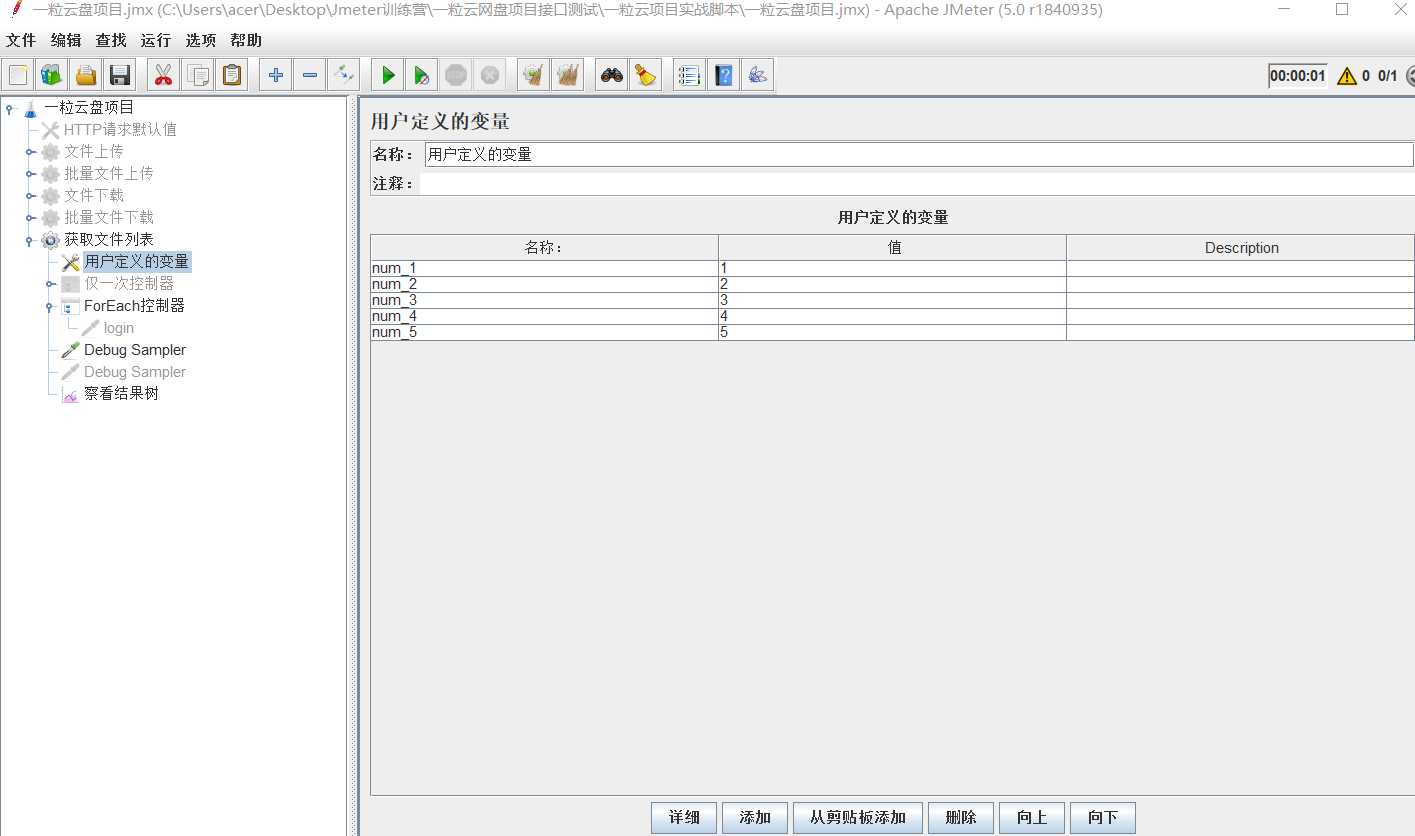The height and width of the screenshot is (836, 1415).
Task: Click the 文件上传 gear icon in tree
Action: point(50,152)
